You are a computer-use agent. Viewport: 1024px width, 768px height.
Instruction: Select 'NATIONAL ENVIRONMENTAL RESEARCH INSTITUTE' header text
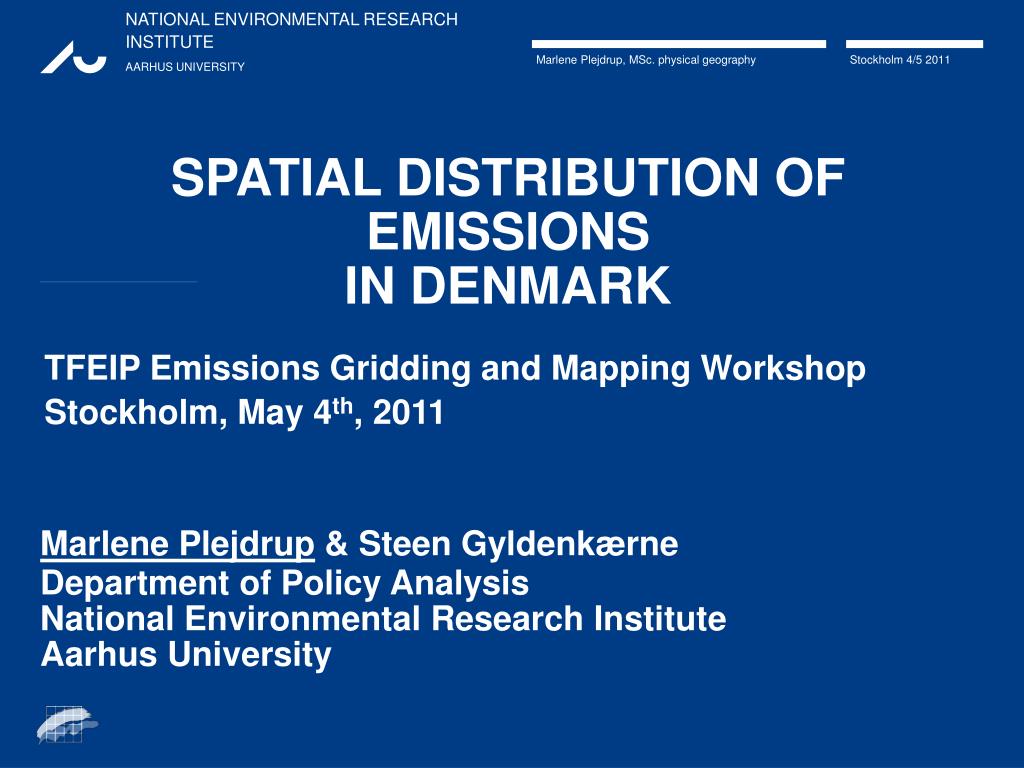click(x=291, y=30)
